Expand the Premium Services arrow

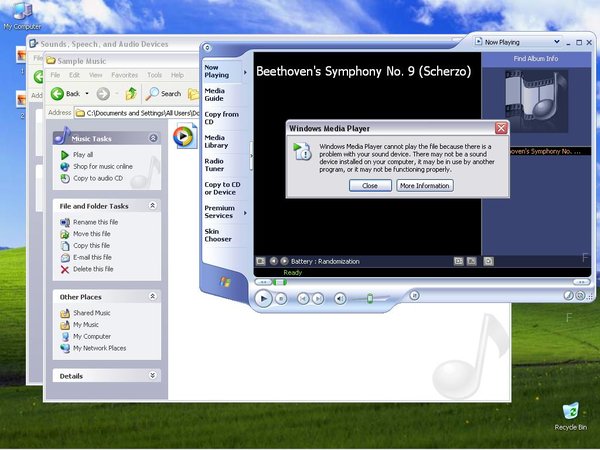click(245, 213)
